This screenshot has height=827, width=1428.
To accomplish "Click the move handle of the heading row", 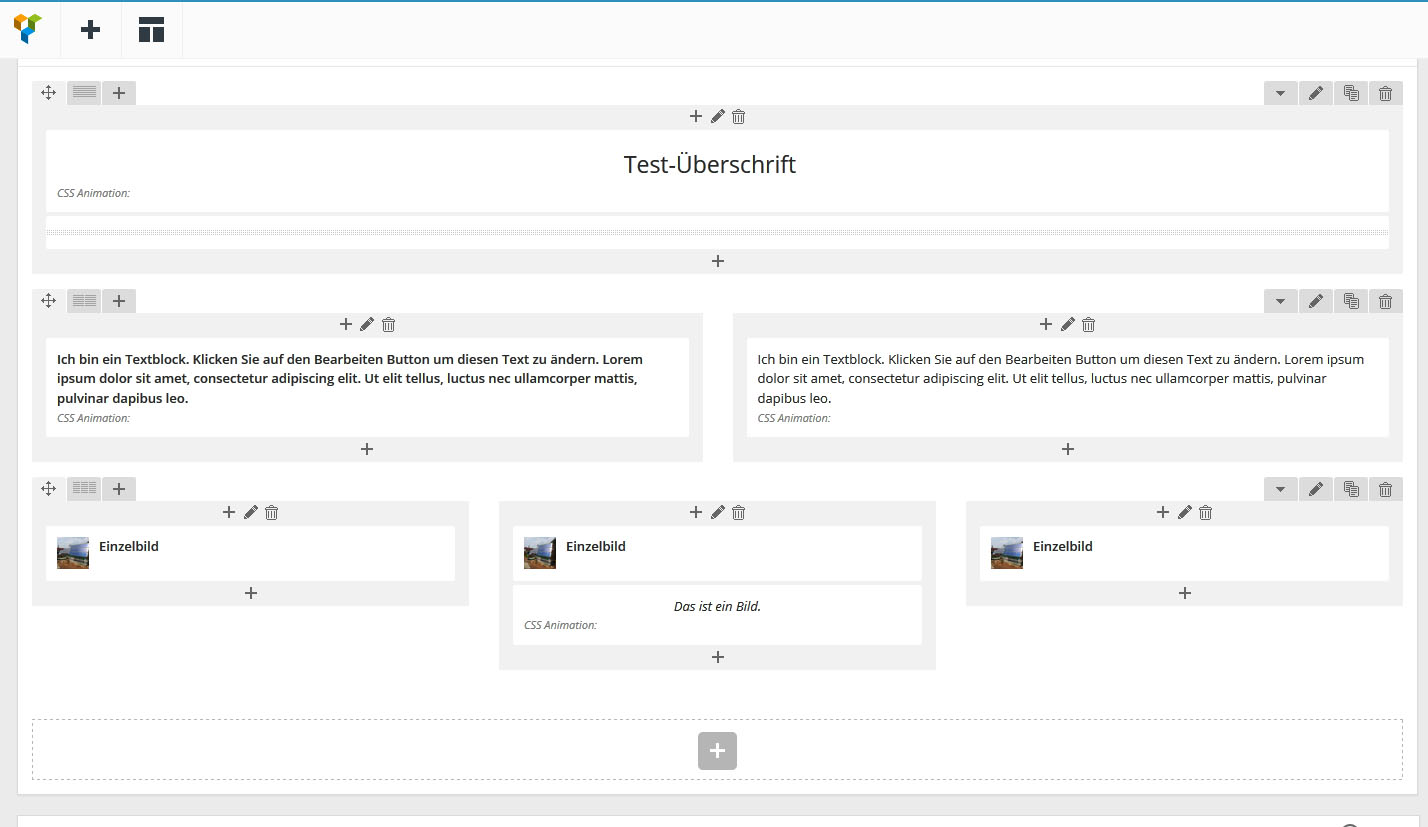I will pyautogui.click(x=48, y=93).
